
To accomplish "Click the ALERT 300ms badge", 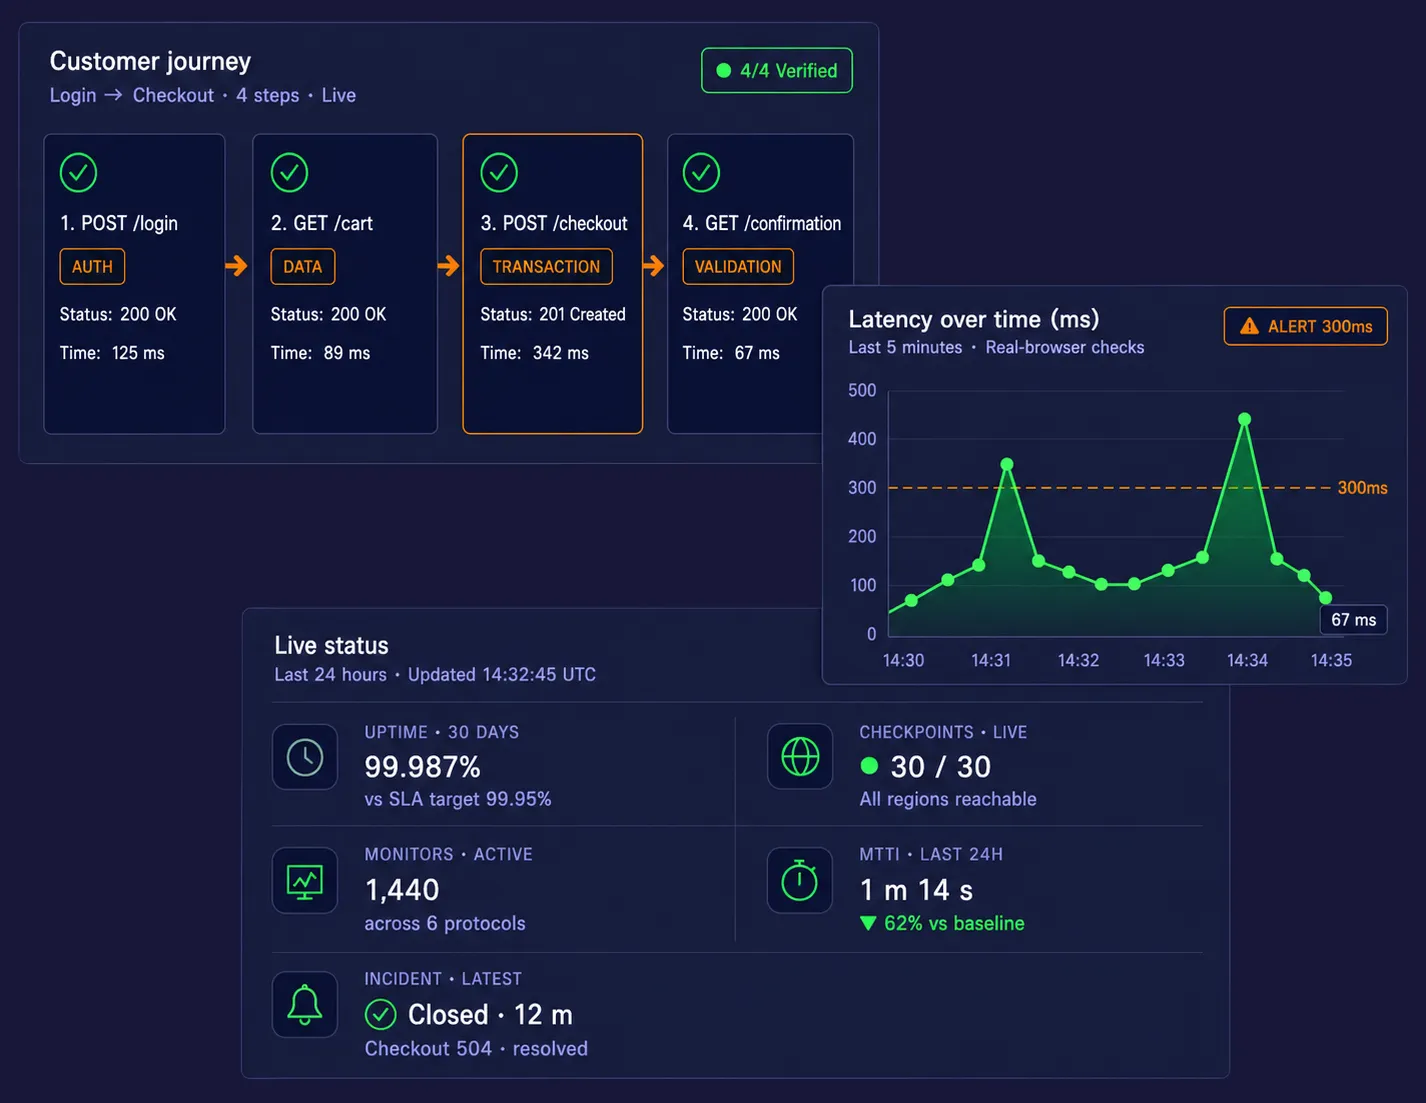I will pos(1306,326).
